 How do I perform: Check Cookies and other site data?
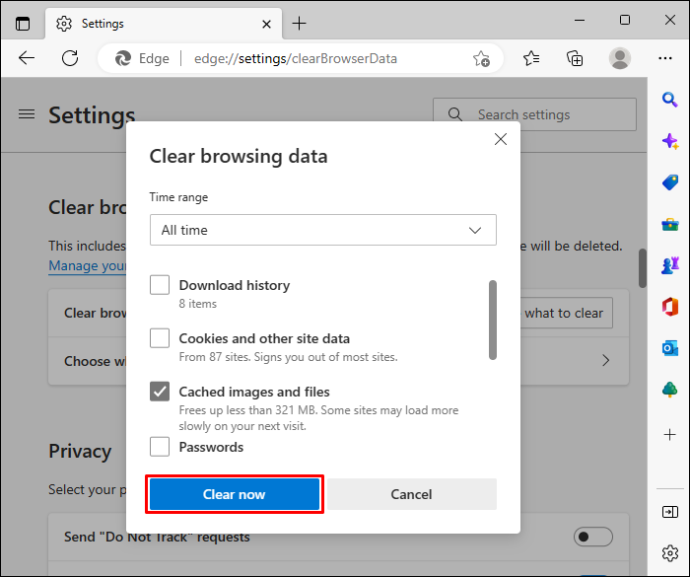click(x=159, y=338)
